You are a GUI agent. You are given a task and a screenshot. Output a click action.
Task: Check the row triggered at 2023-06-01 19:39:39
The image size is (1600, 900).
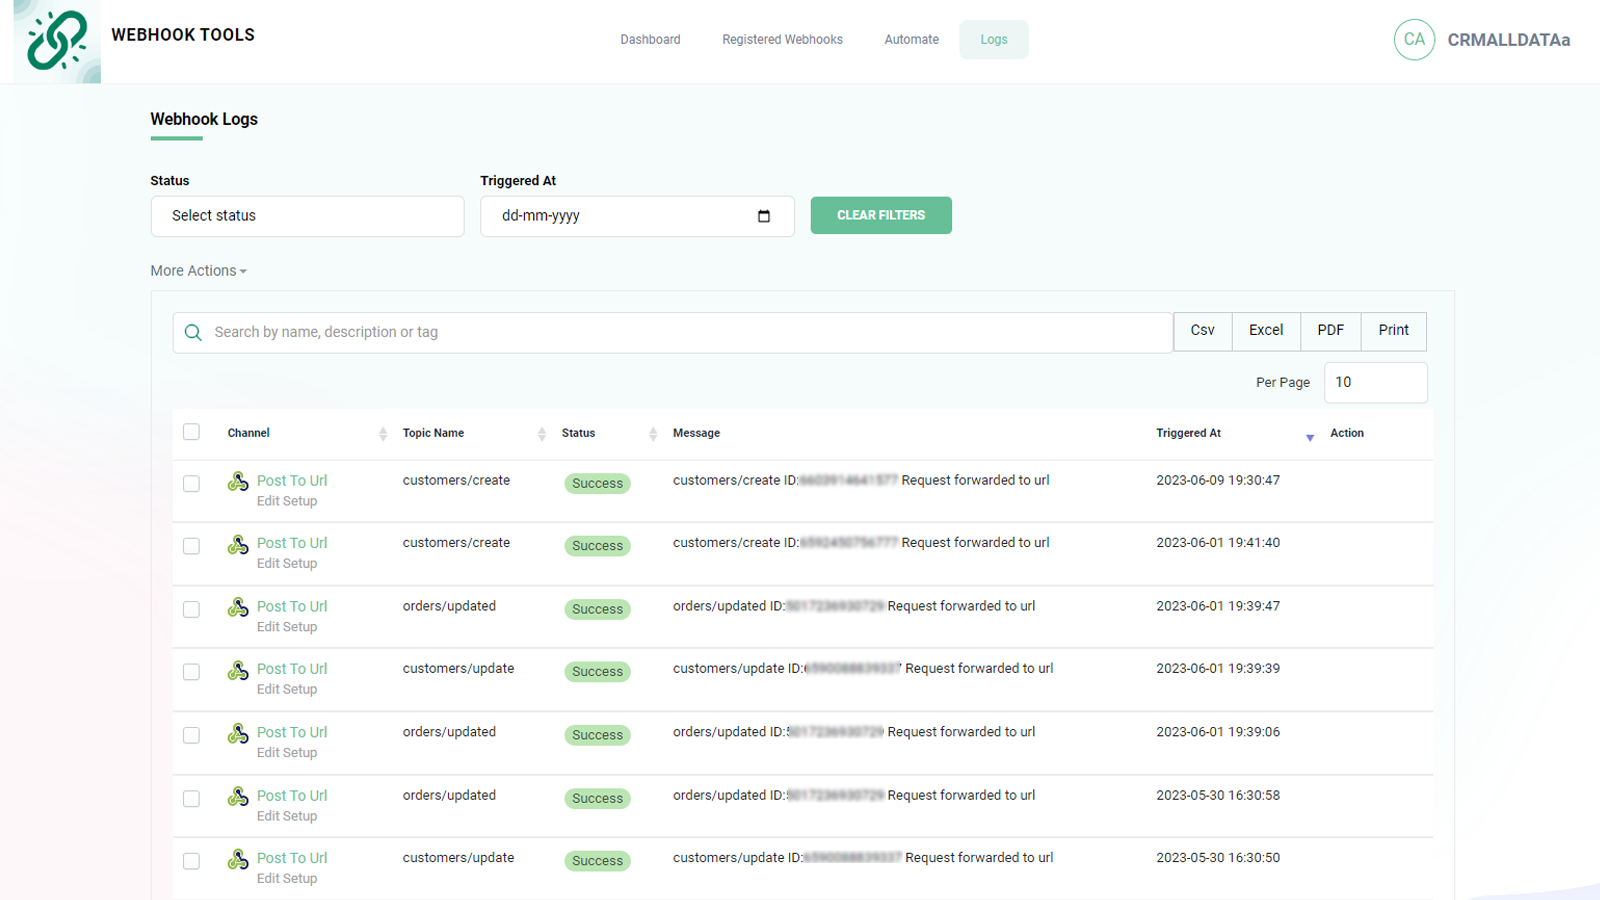[x=192, y=672]
